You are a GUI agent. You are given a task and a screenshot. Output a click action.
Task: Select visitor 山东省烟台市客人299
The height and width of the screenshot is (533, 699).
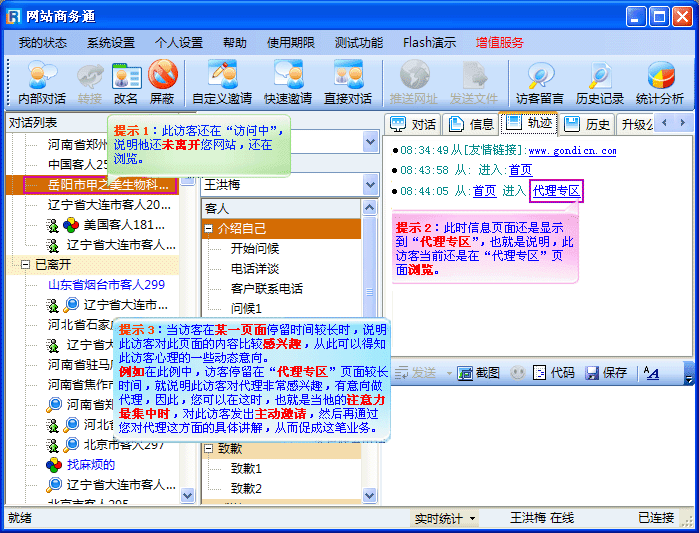pyautogui.click(x=107, y=285)
